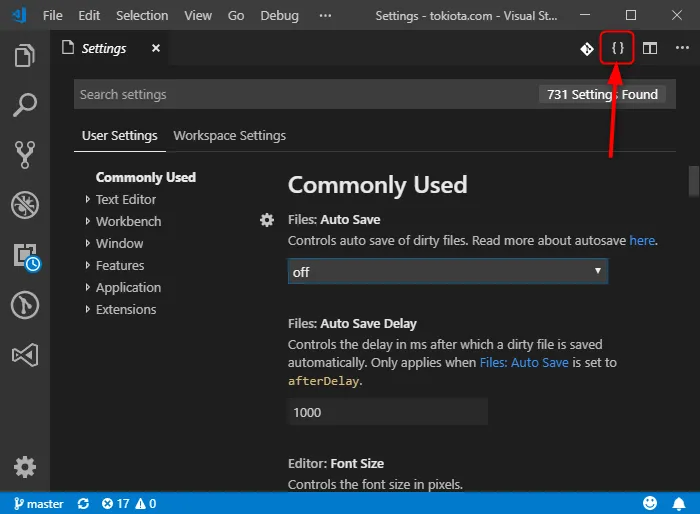
Task: Open Source Control view in activity bar
Action: [x=25, y=155]
